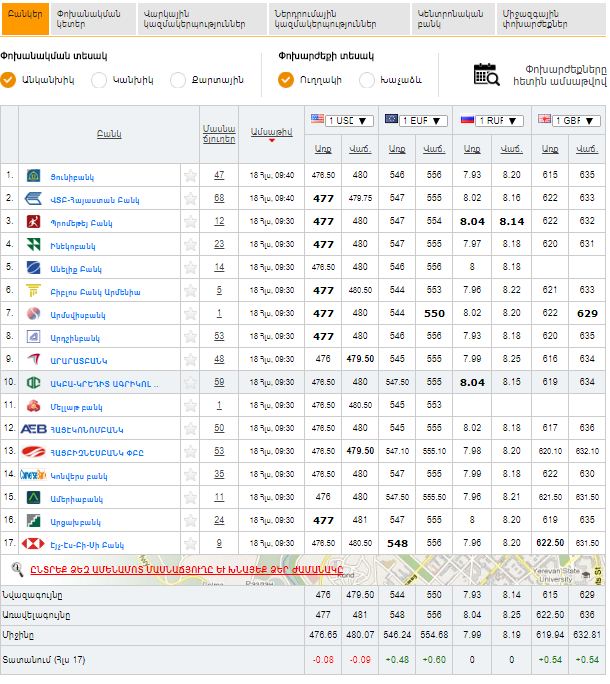Click the HSBC logo in row 17
Viewport: 610px width, 684px height.
[33, 544]
